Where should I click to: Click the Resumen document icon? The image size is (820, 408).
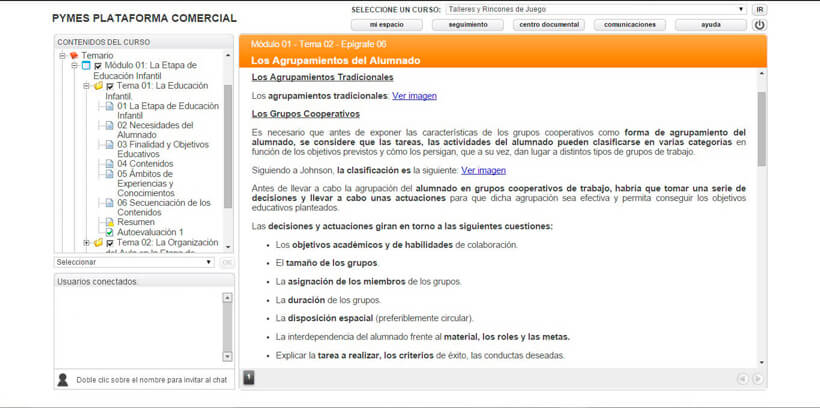(x=109, y=222)
